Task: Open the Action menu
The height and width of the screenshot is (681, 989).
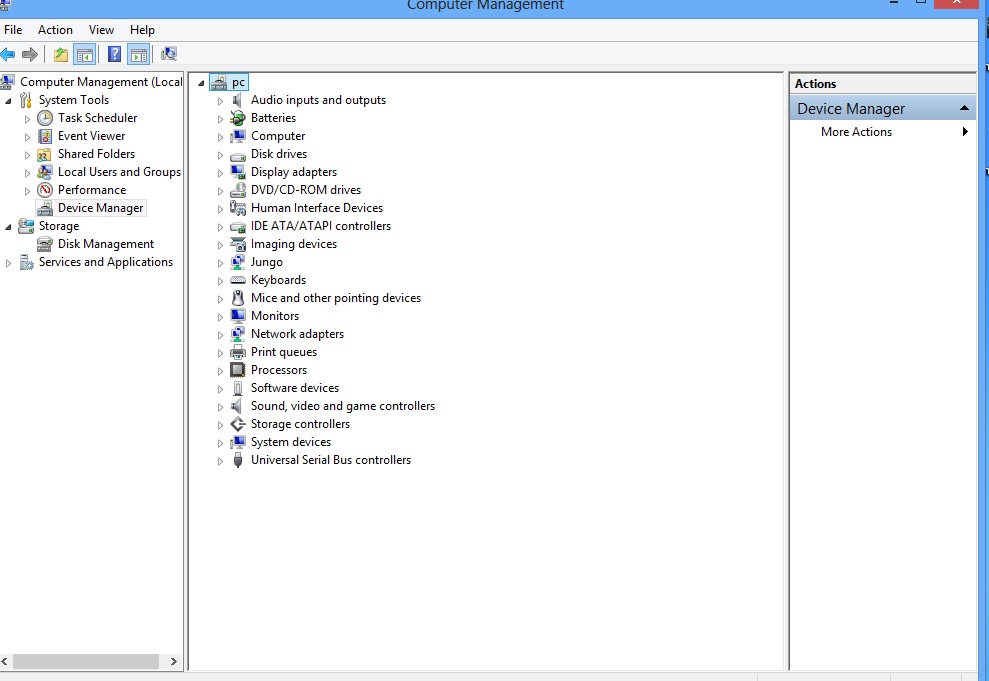Action: click(x=56, y=30)
